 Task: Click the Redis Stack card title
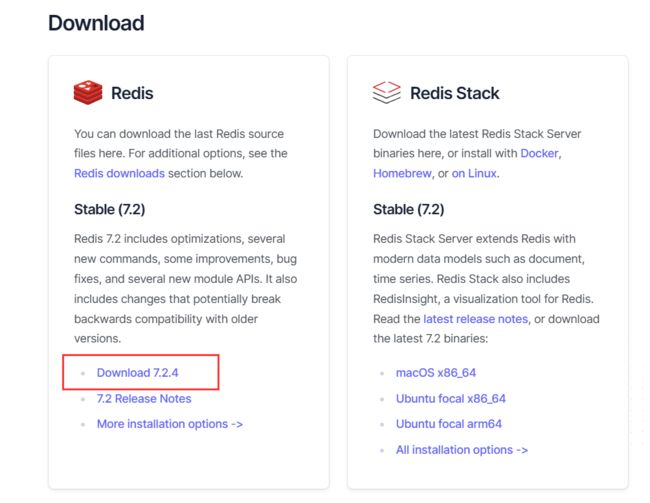pyautogui.click(x=455, y=93)
